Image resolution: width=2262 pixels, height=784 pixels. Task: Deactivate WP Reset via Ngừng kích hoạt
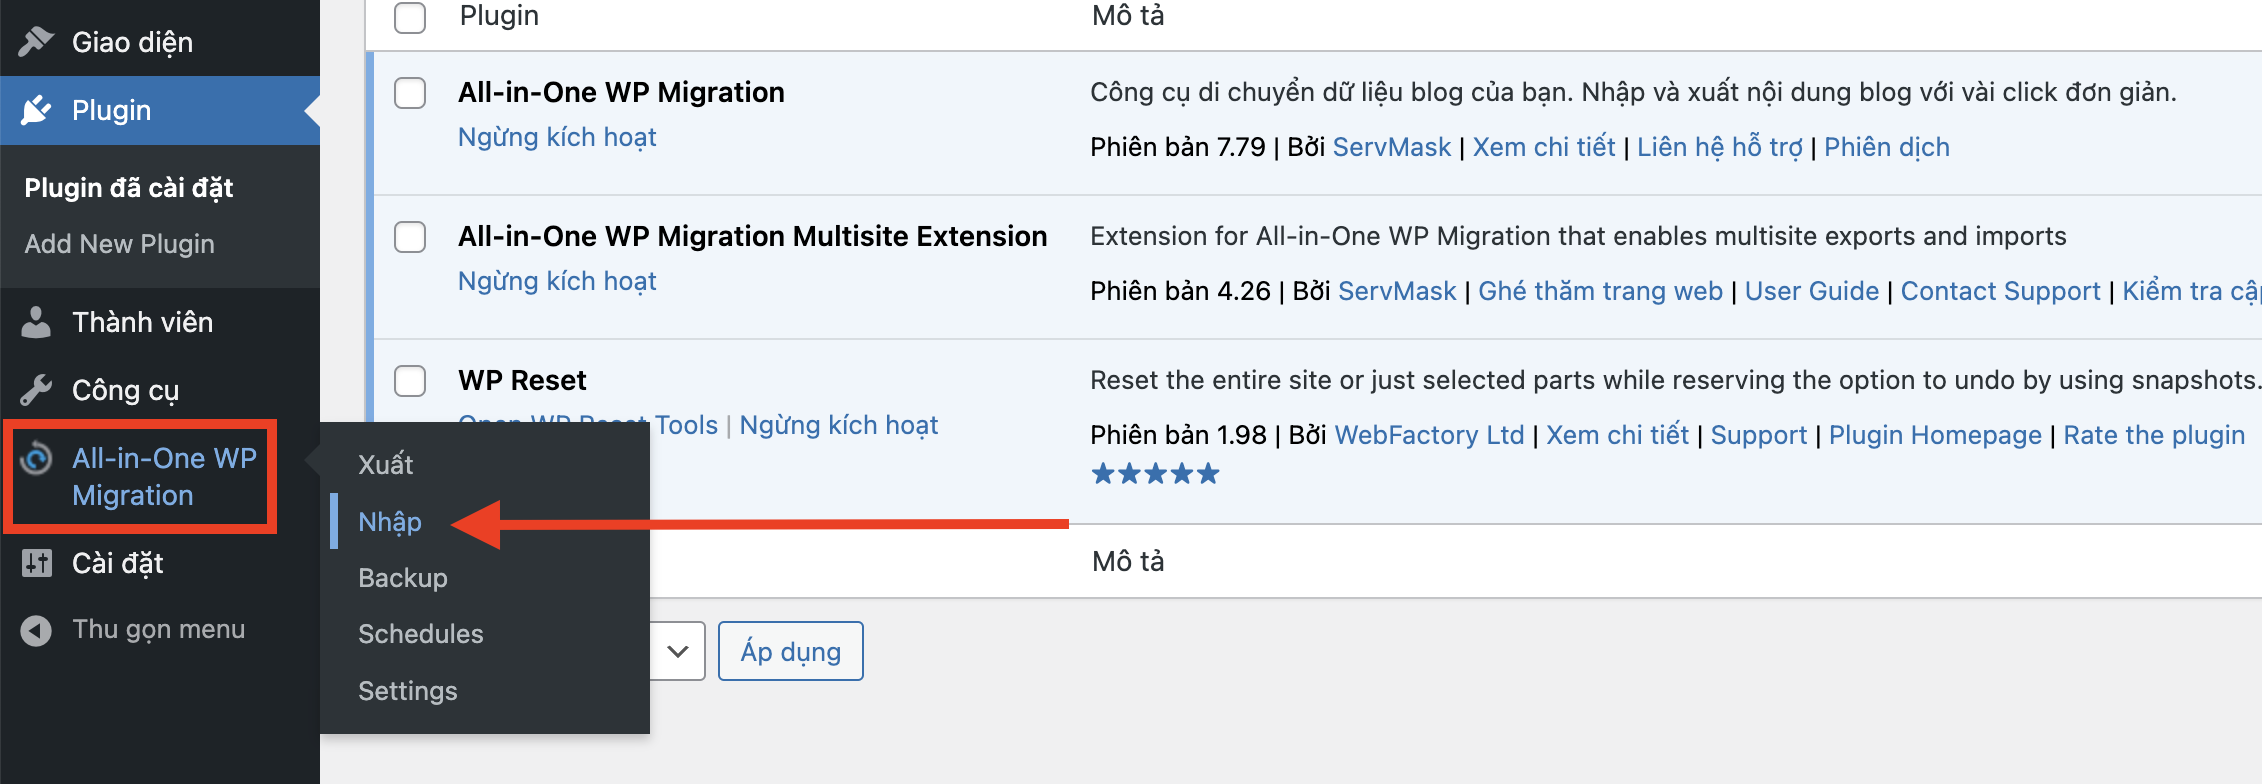838,426
